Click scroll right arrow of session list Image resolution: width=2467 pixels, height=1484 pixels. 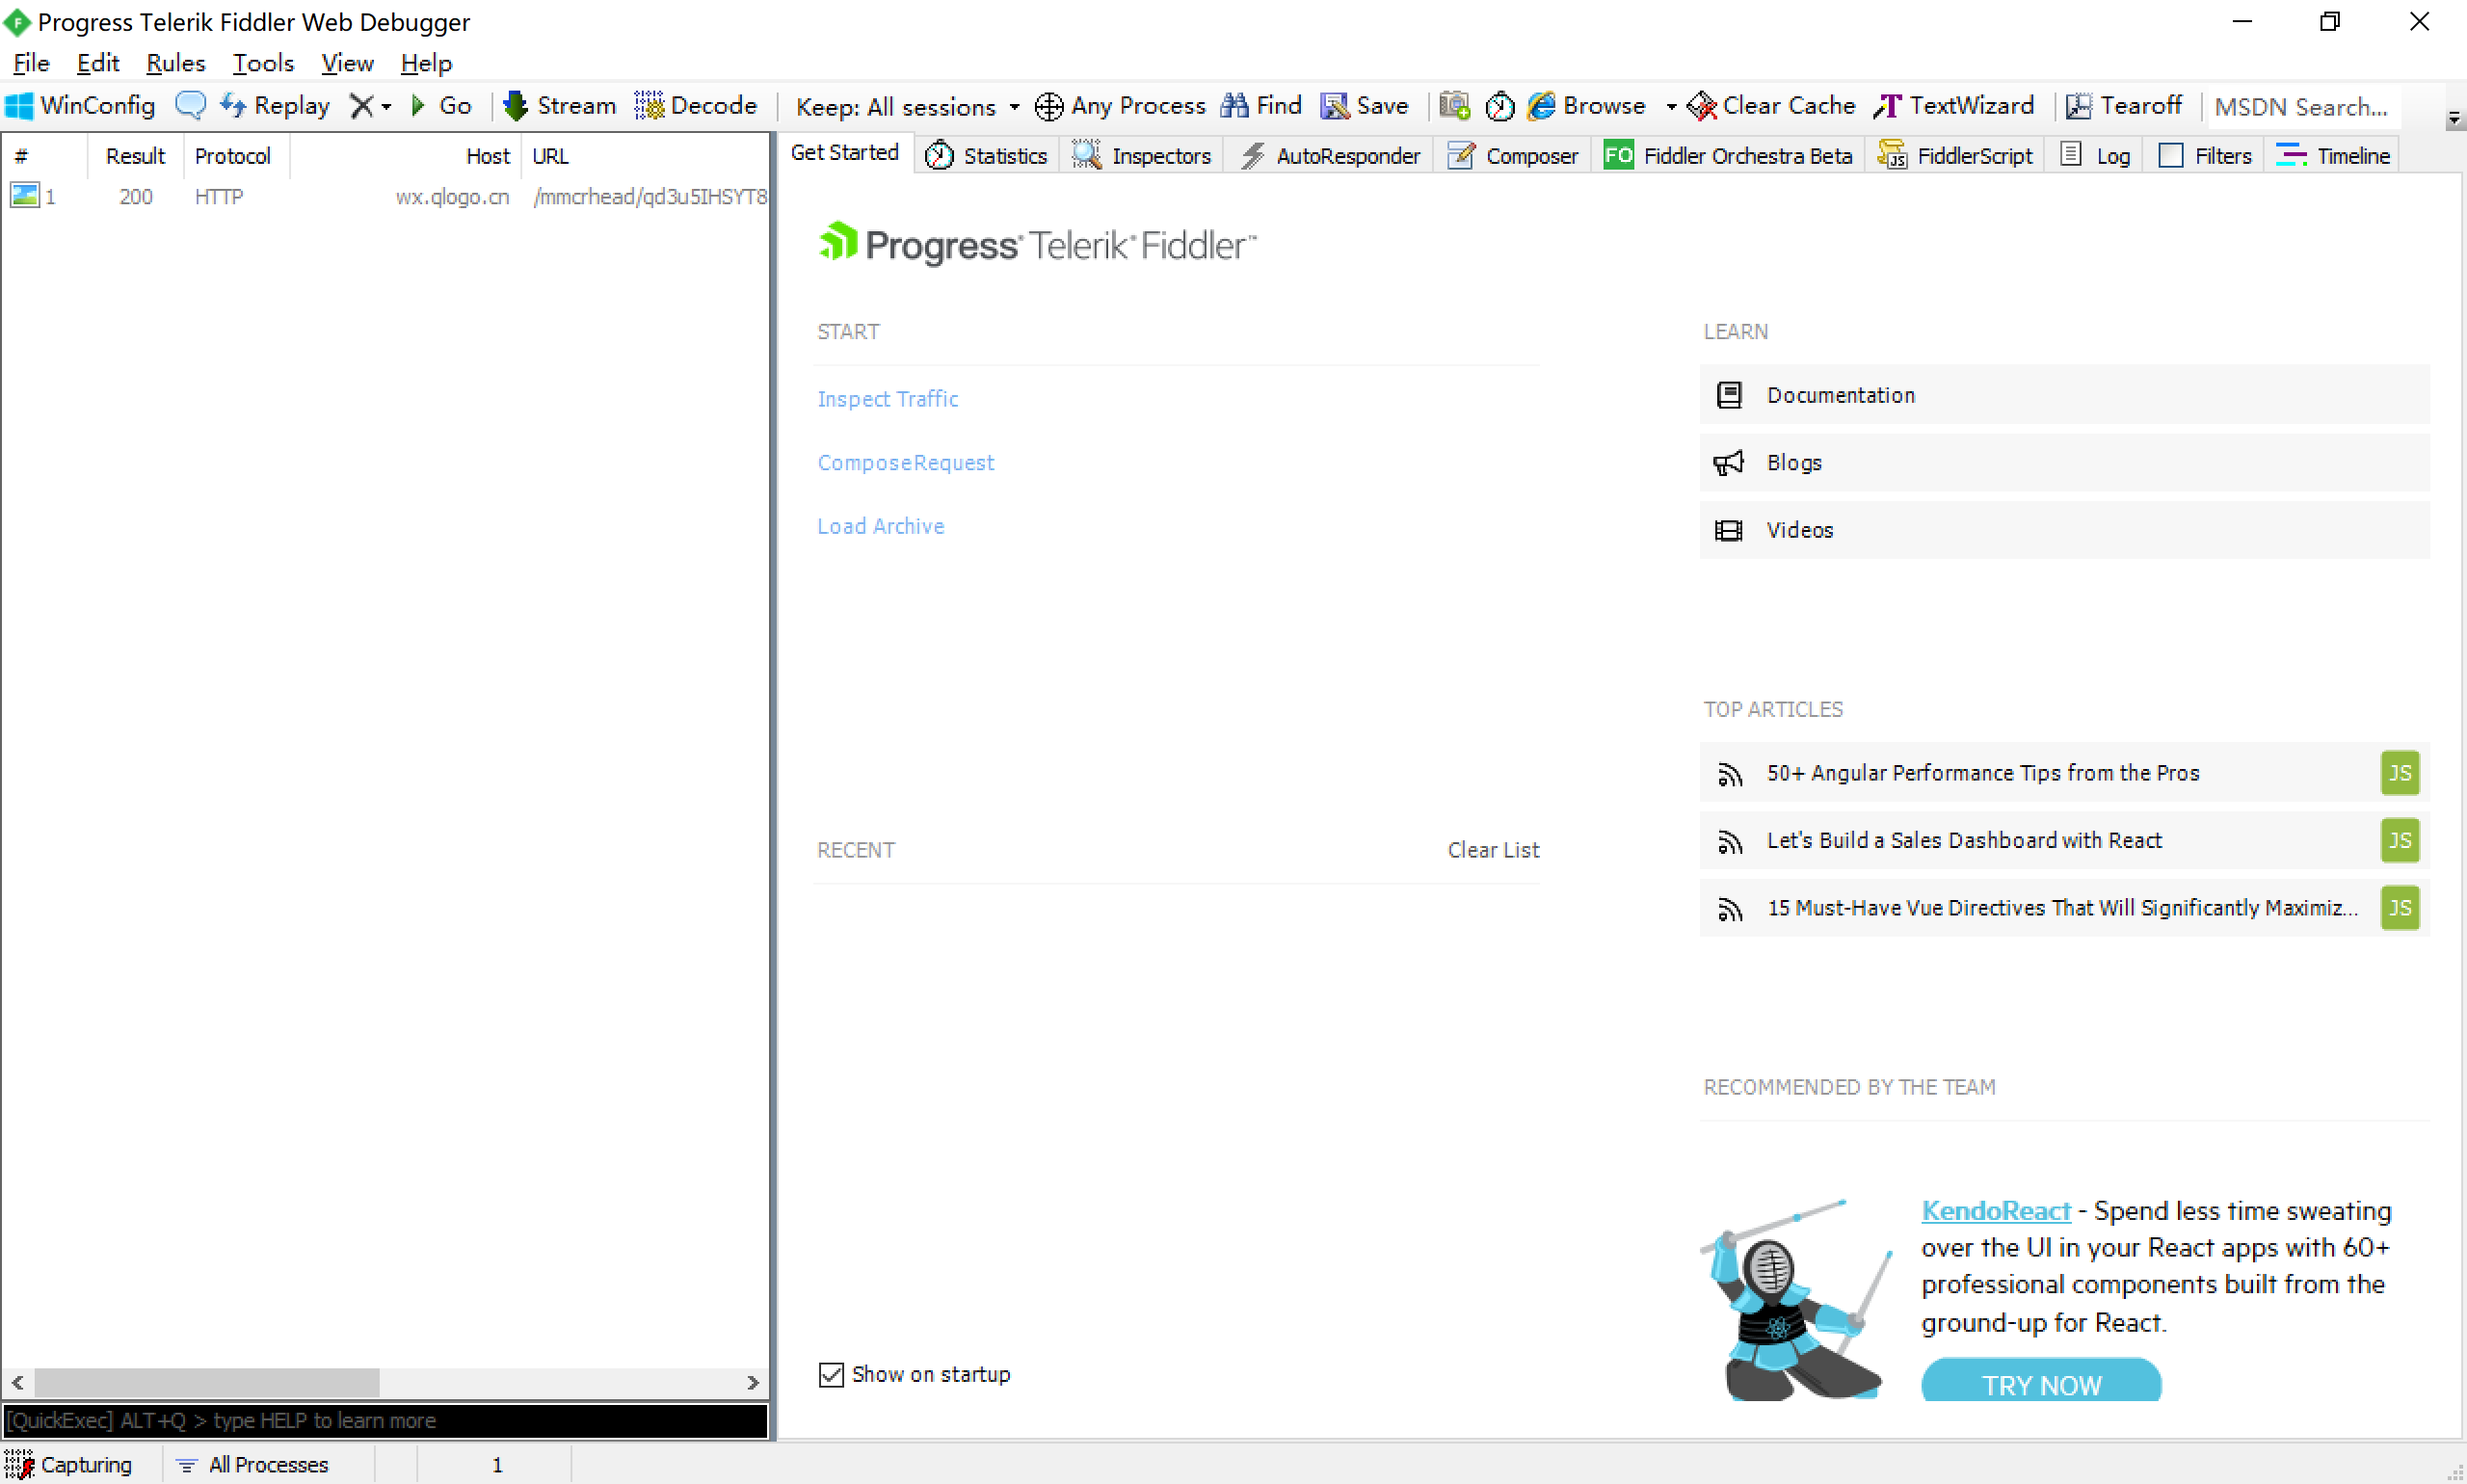tap(753, 1383)
